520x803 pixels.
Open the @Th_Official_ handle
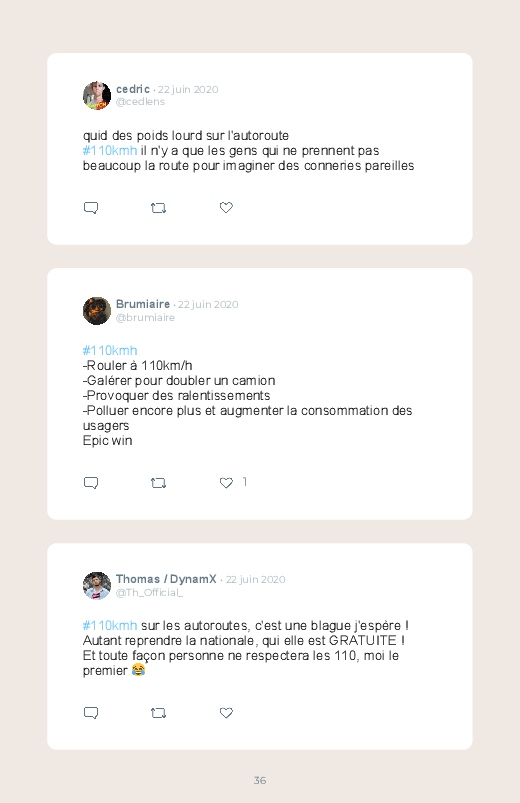[x=150, y=593]
